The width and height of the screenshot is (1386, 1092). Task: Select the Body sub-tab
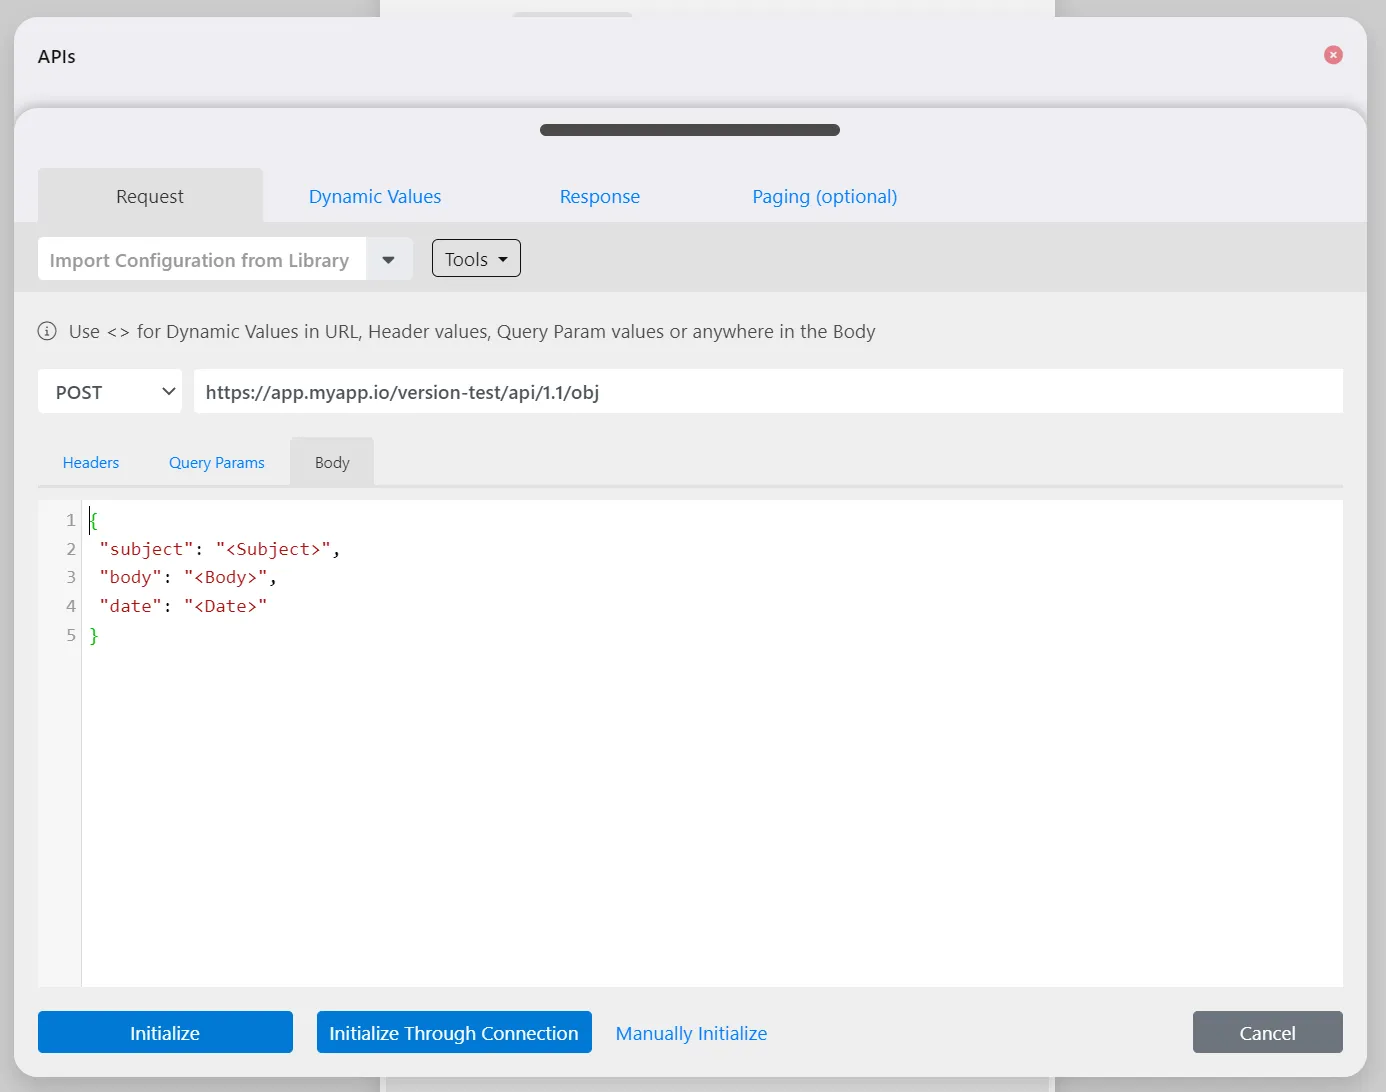tap(332, 462)
